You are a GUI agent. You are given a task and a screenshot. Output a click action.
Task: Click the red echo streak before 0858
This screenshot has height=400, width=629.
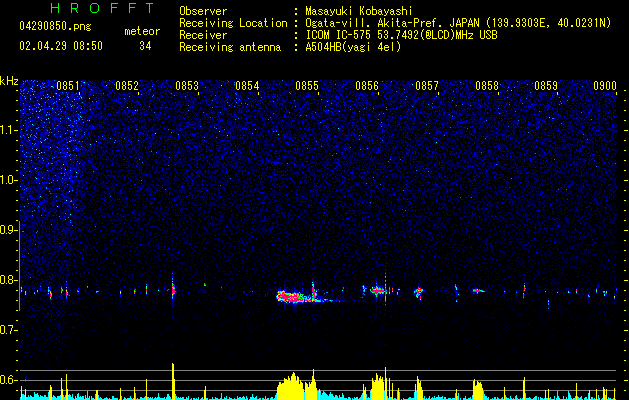click(479, 290)
